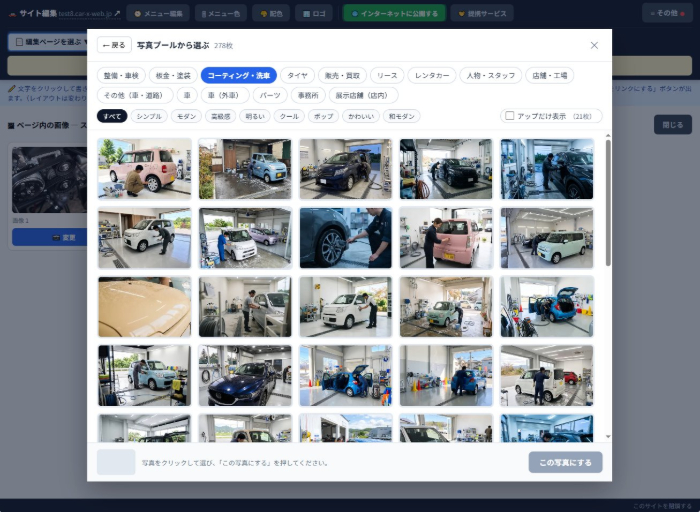Click the 変更 button under 画像1
Screen dimensions: 700x512
[50, 237]
